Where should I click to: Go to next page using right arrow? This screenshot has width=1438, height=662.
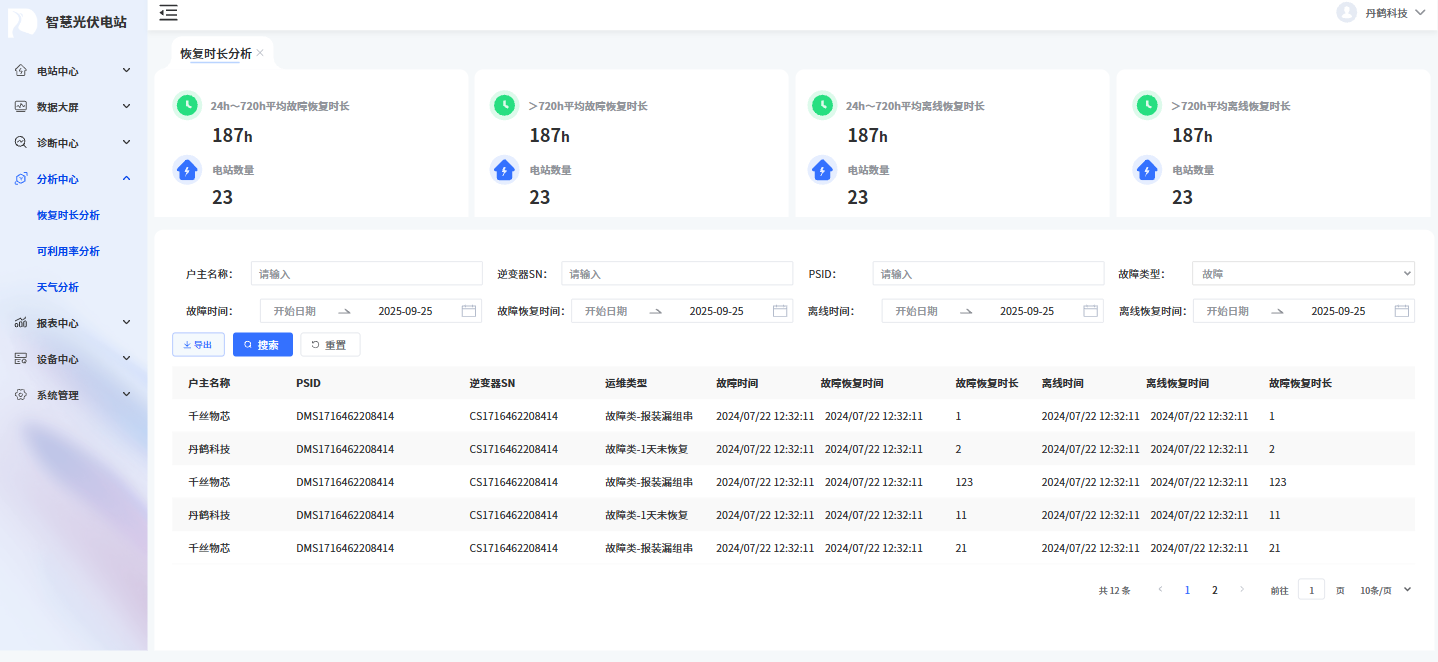(x=1242, y=590)
